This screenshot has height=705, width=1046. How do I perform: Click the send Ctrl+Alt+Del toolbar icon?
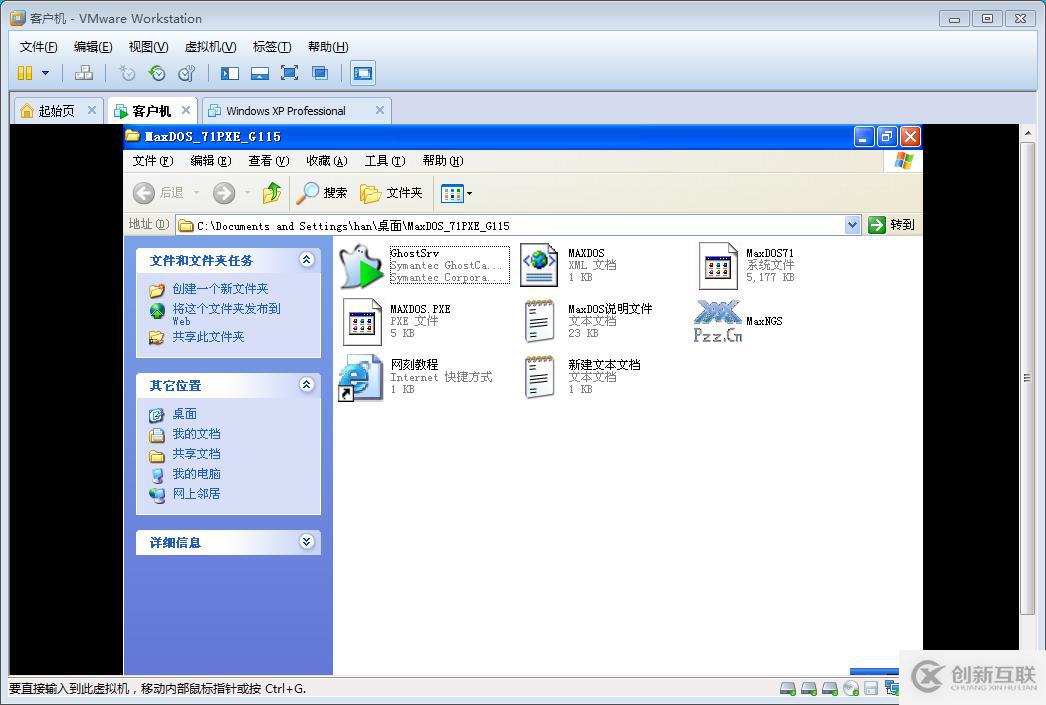tap(84, 73)
